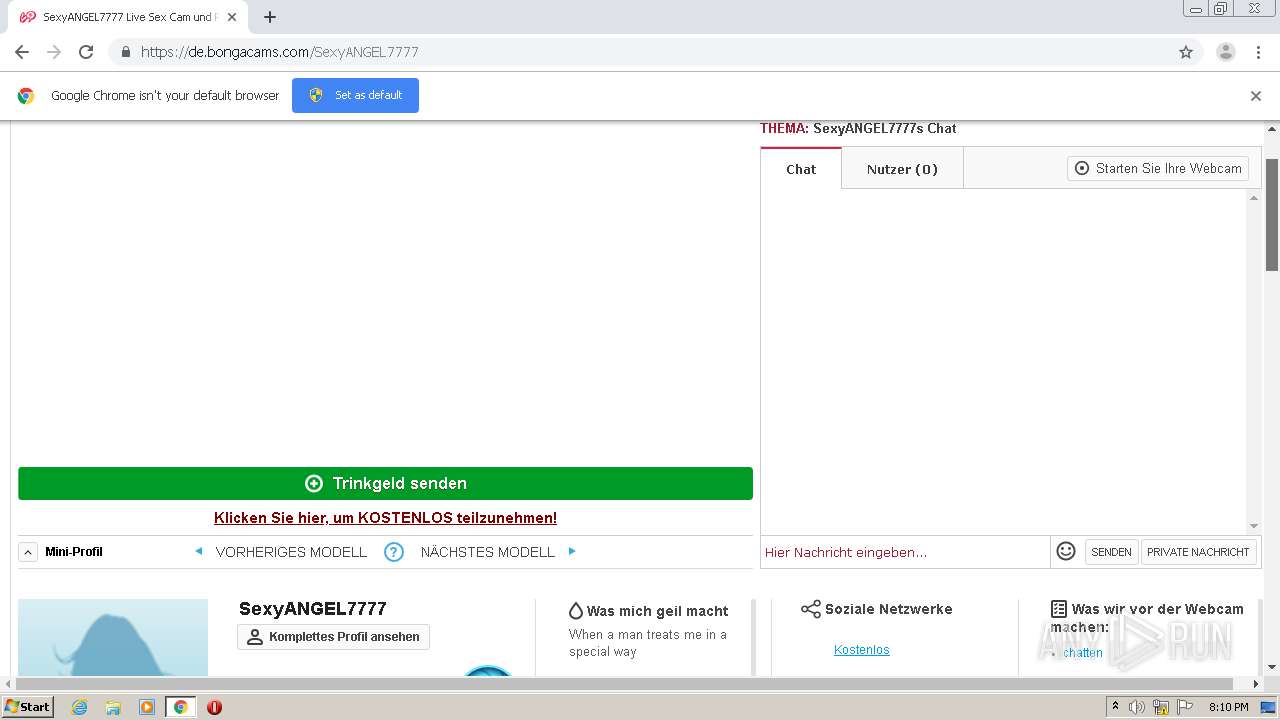Click the Was wir vor der Webcam list icon
Image resolution: width=1280 pixels, height=720 pixels.
click(x=1059, y=609)
